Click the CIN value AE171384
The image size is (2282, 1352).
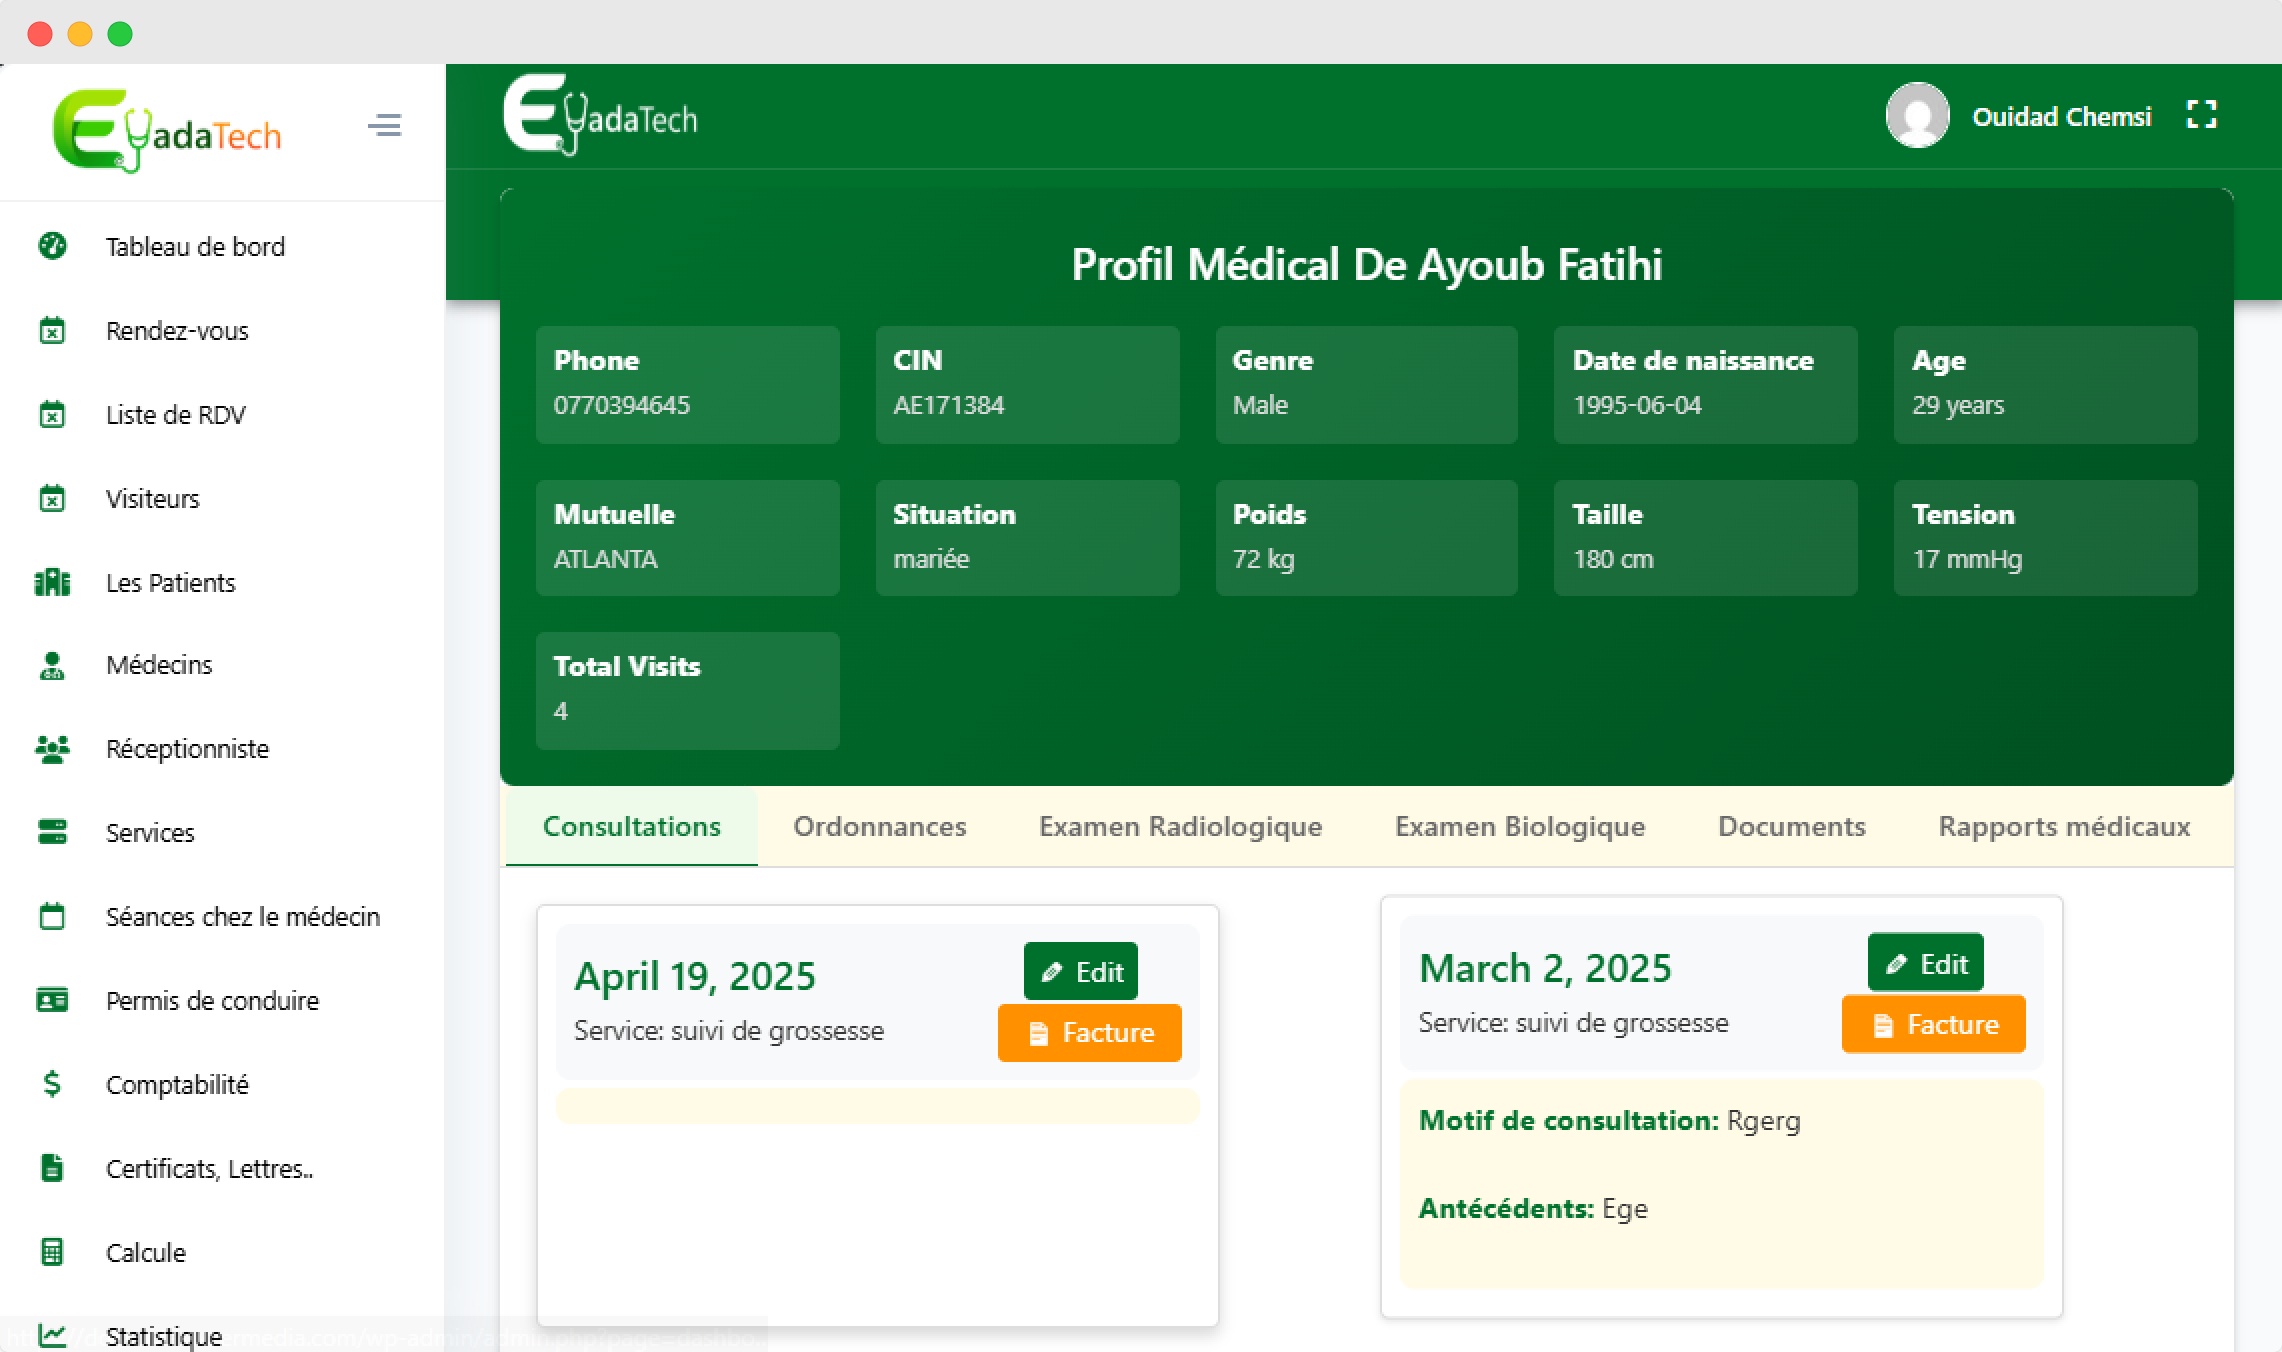948,405
